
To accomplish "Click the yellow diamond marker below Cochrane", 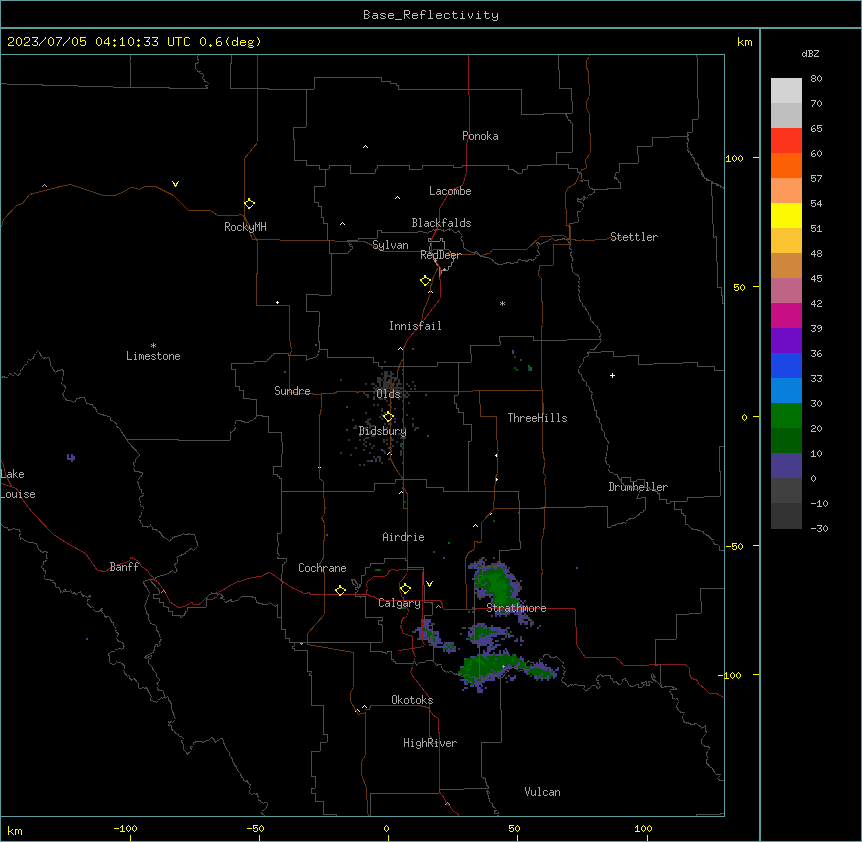I will (x=340, y=590).
